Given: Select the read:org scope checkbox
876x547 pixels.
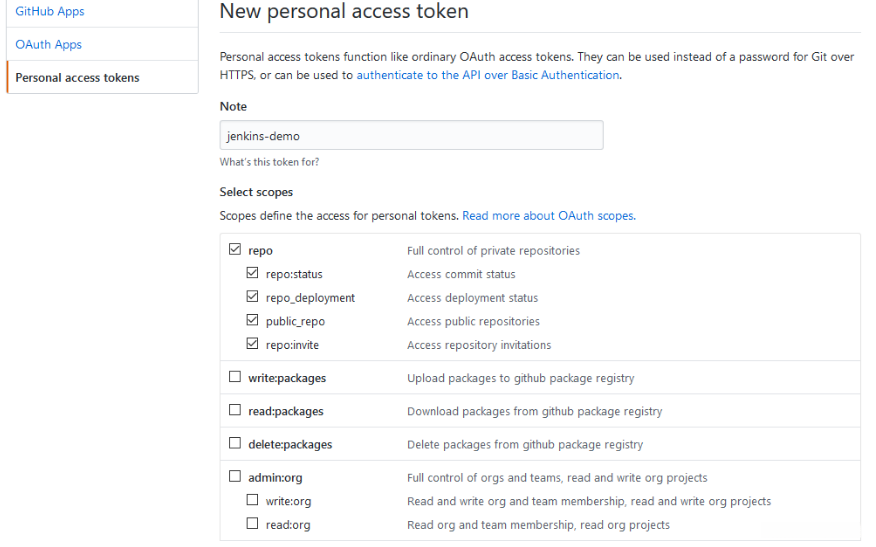Looking at the screenshot, I should click(253, 524).
